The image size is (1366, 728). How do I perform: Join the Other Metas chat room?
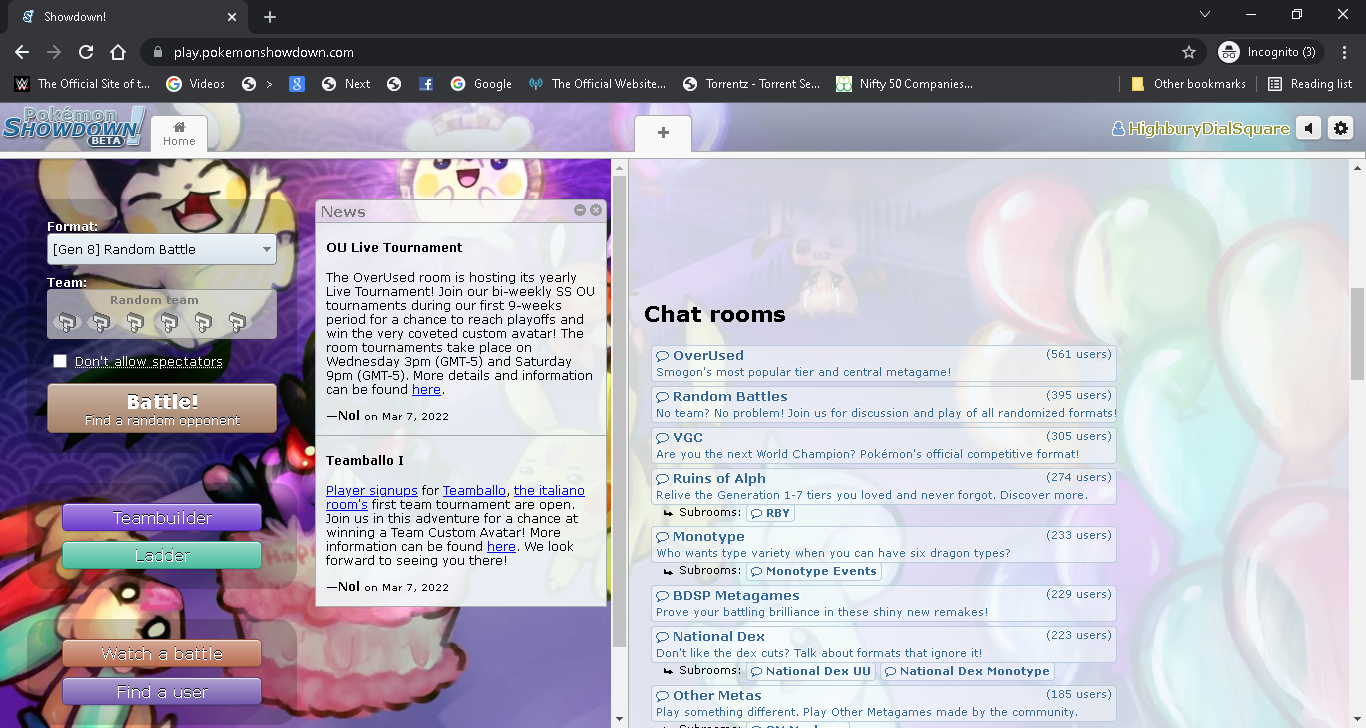coord(884,703)
